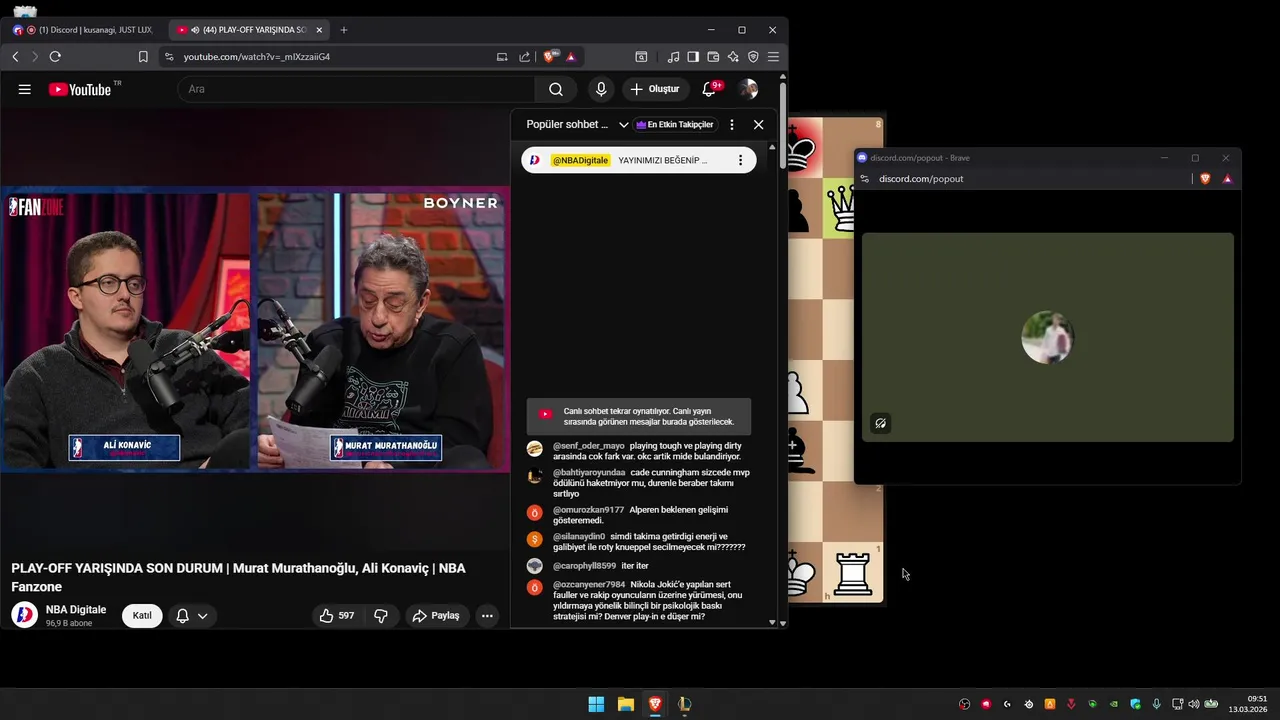Viewport: 1280px width, 720px height.
Task: Click the address bar URL
Action: [x=257, y=57]
